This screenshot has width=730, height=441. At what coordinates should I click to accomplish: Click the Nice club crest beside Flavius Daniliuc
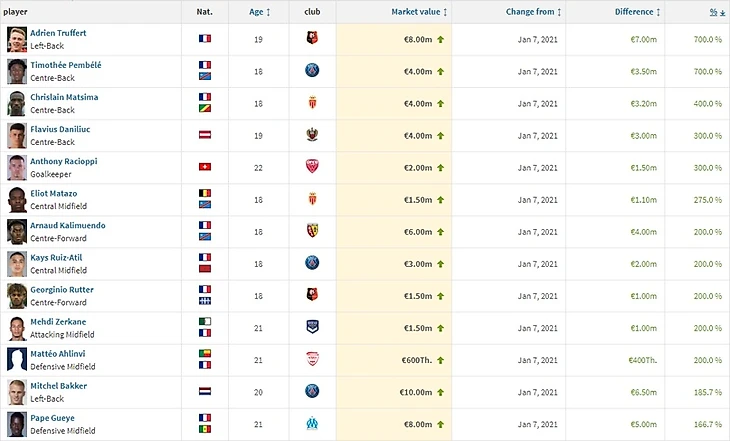311,135
